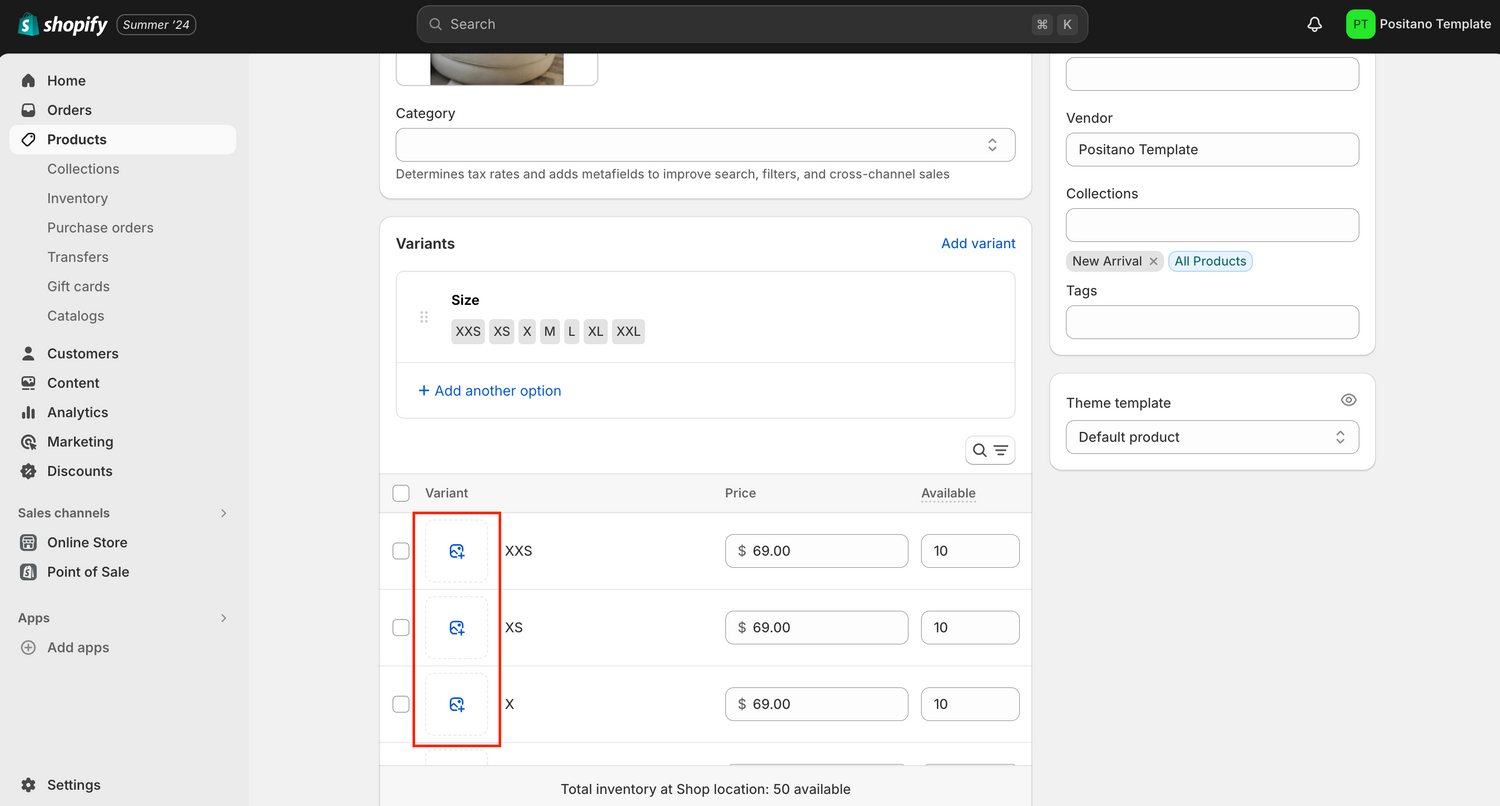The width and height of the screenshot is (1500, 806).
Task: Click the notifications bell icon
Action: 1314,24
